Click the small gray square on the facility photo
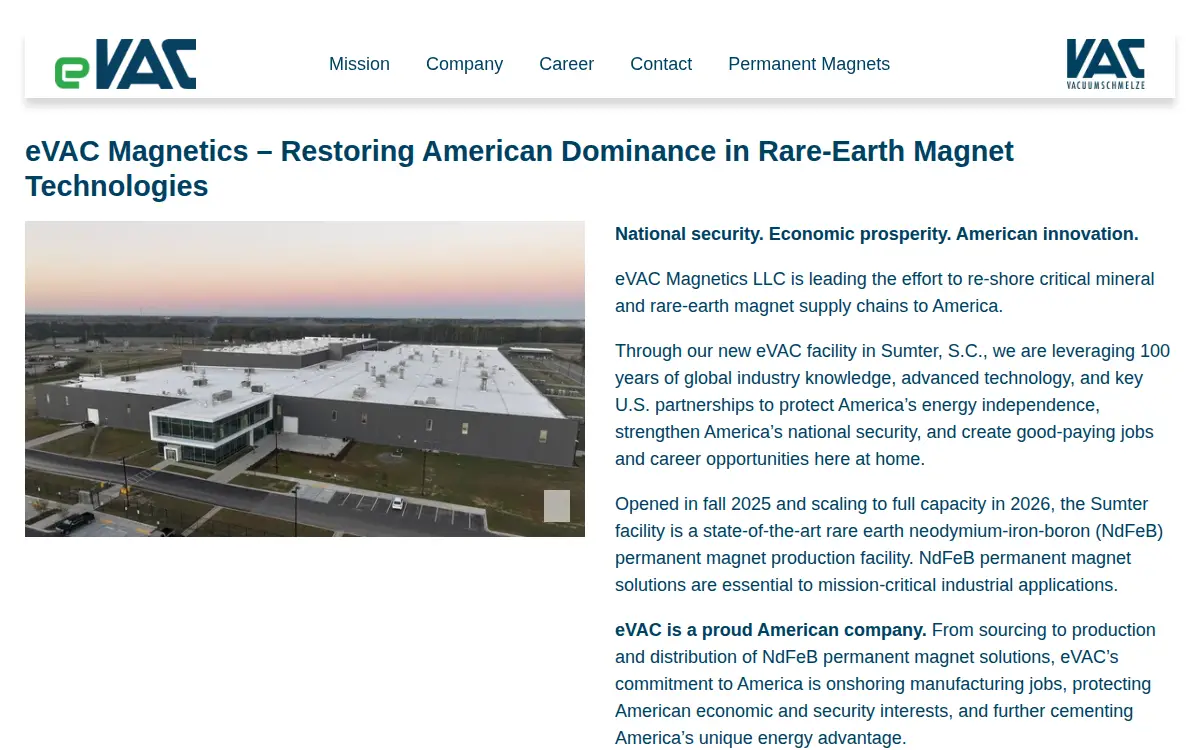 pos(557,506)
